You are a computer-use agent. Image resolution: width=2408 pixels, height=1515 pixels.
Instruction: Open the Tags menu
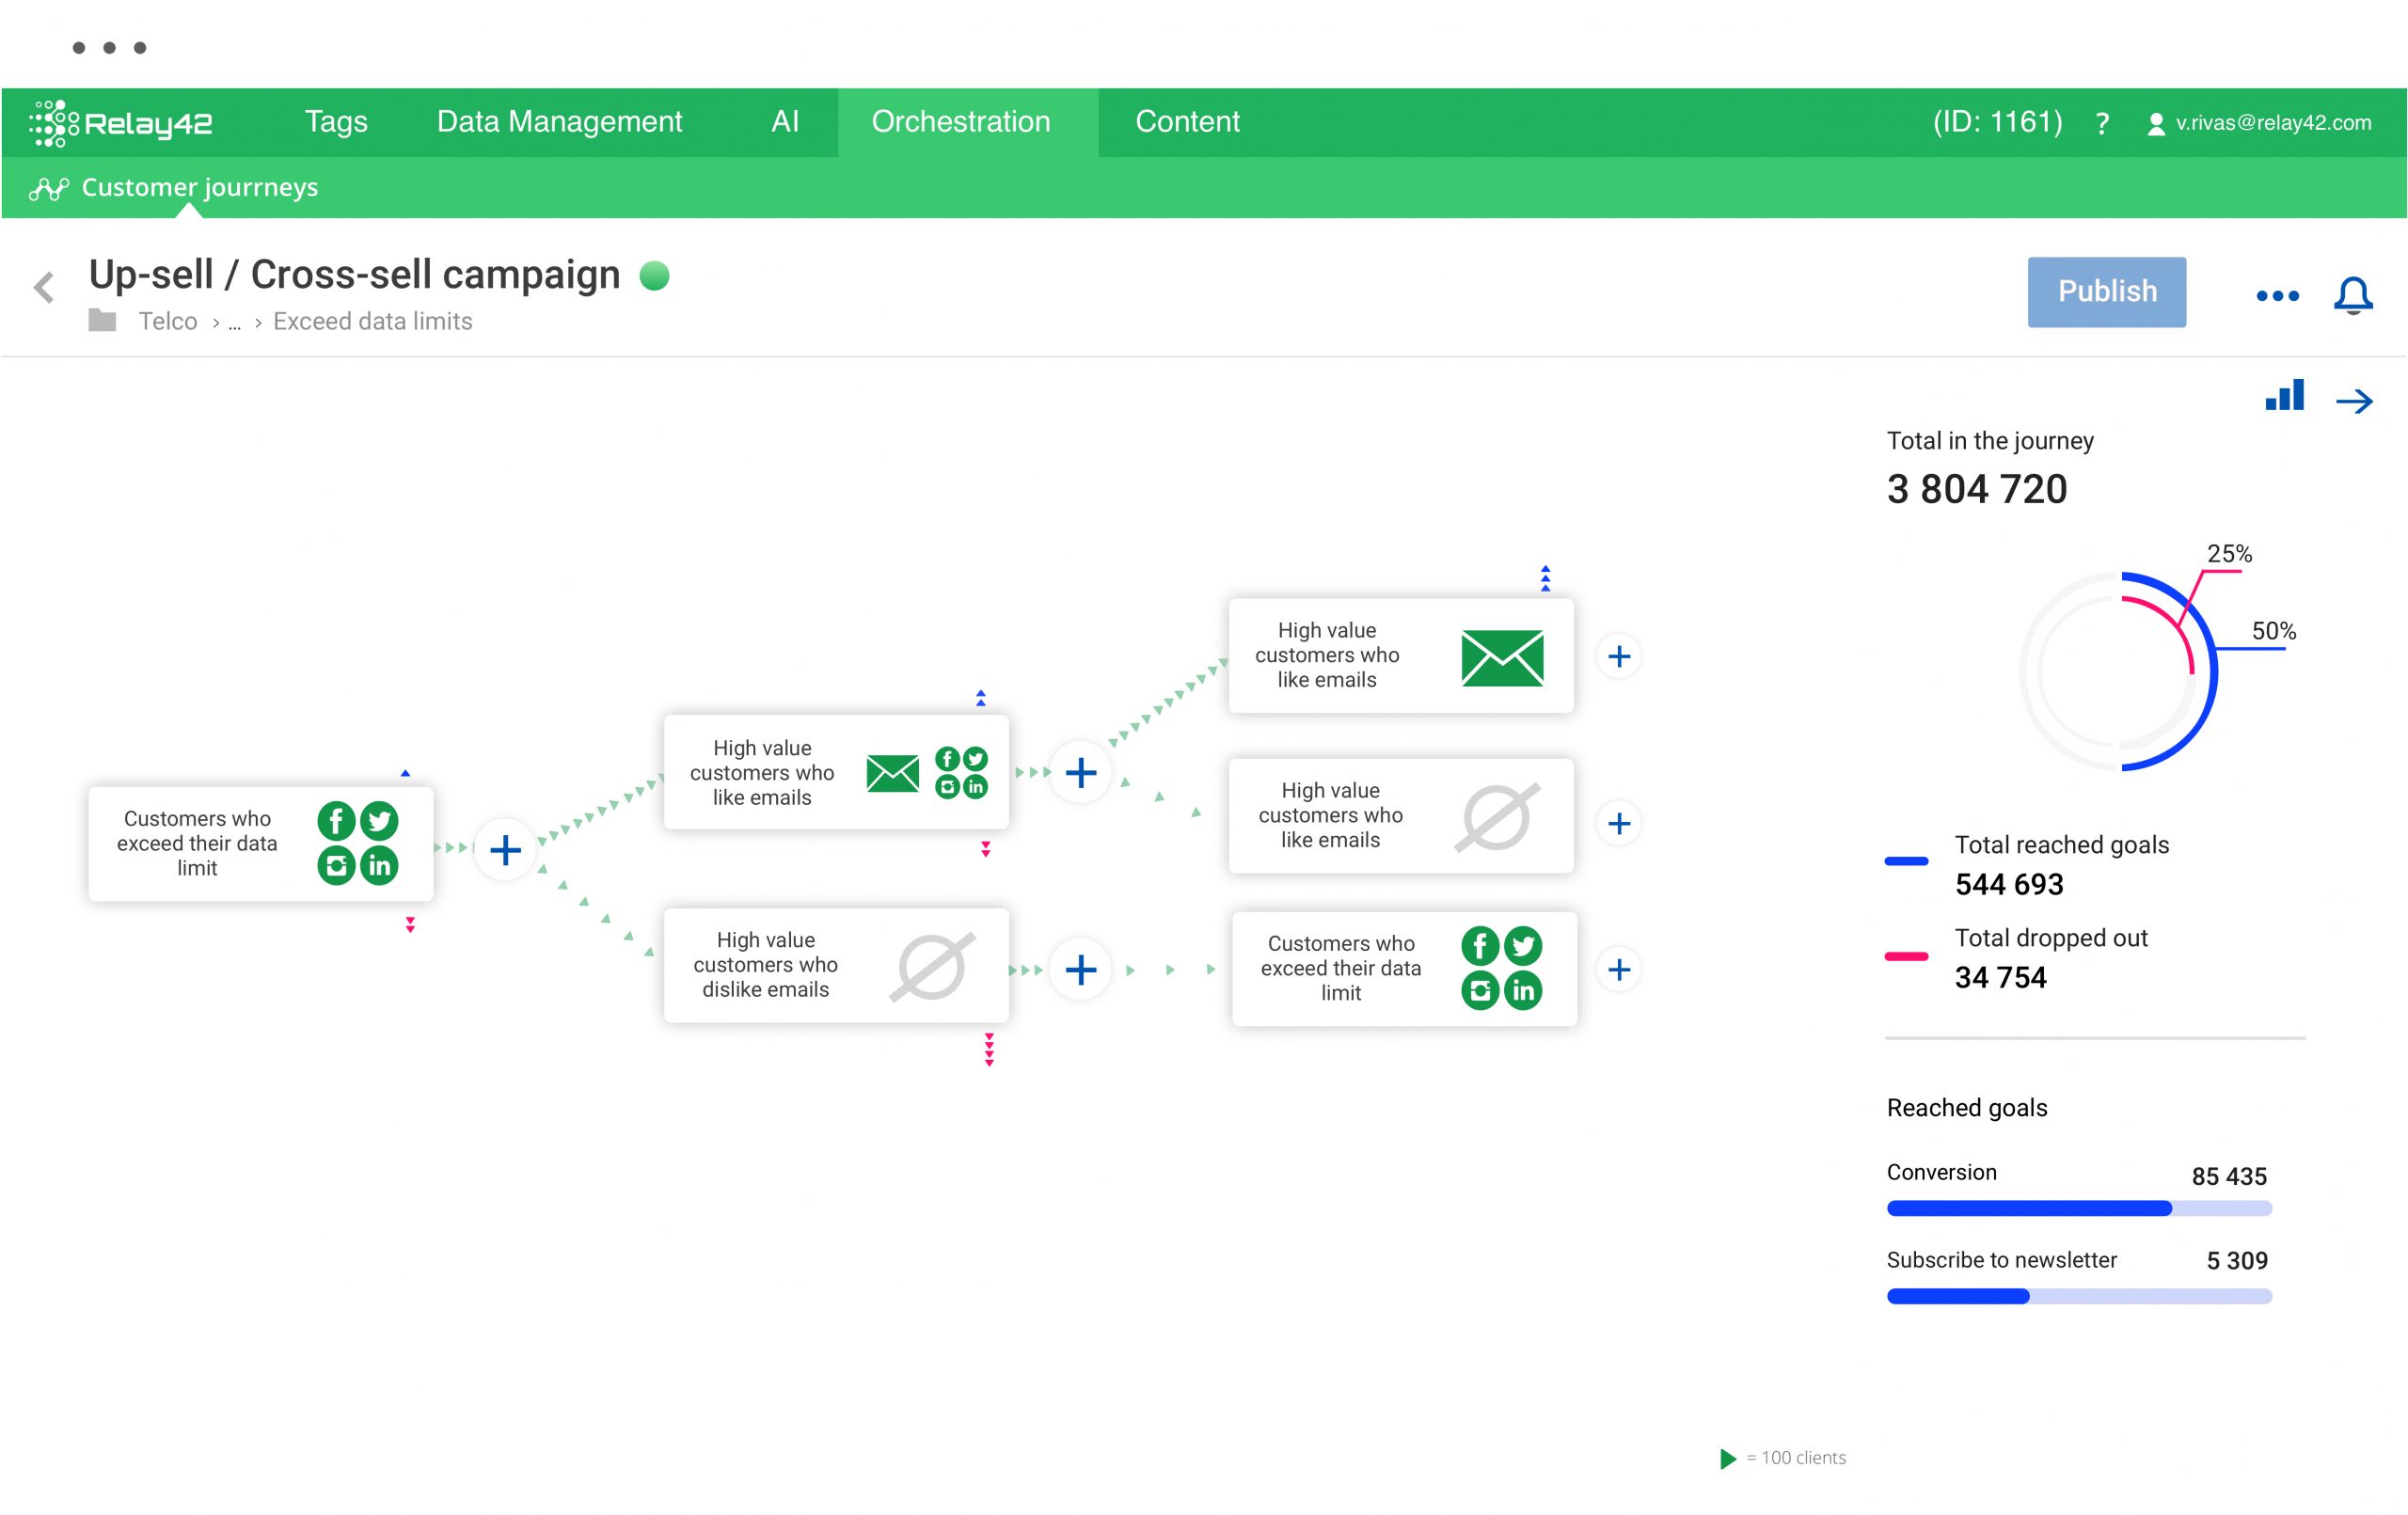point(336,121)
